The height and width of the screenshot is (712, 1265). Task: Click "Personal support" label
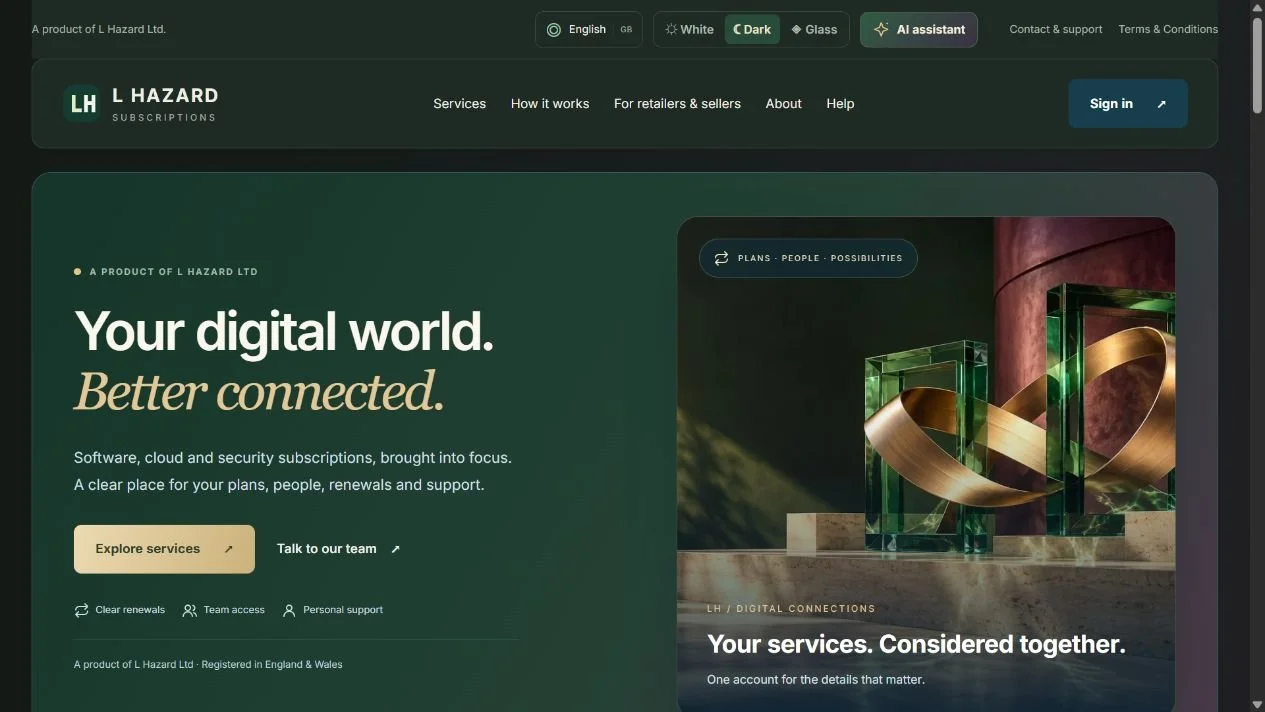tap(343, 610)
